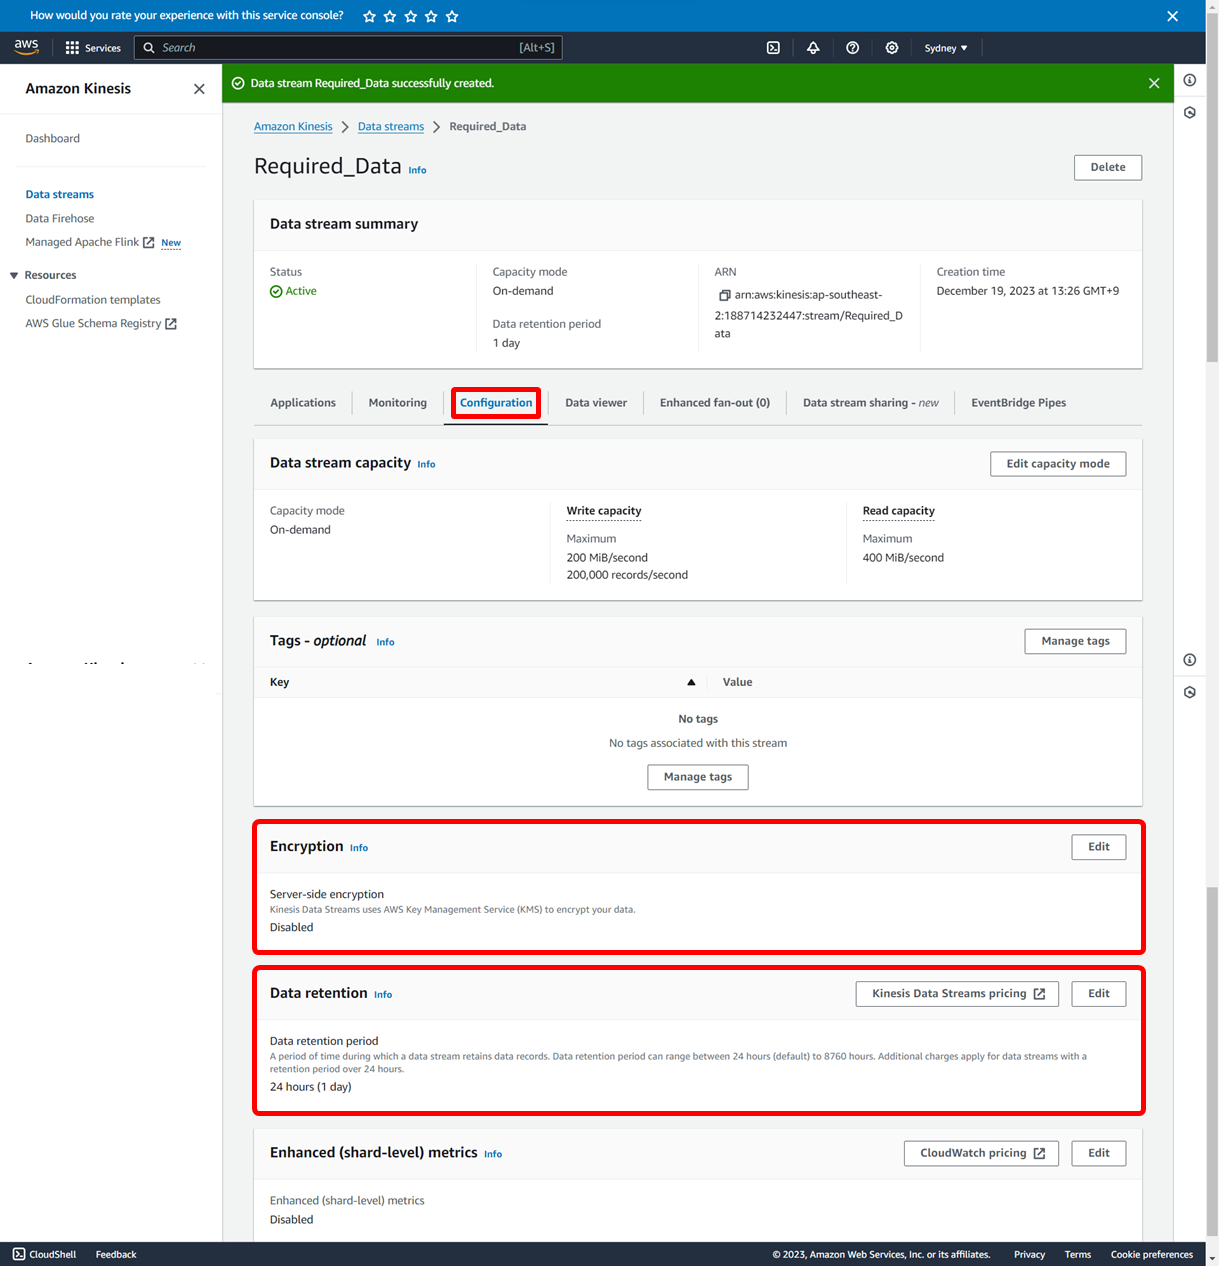Copy the stream ARN icon

[724, 295]
